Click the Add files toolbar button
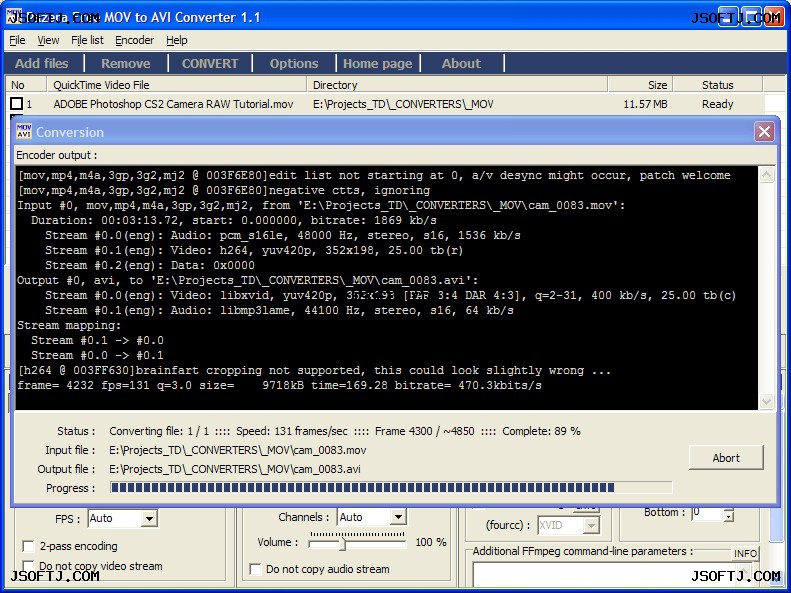Screen dimensions: 791x593 [42, 64]
